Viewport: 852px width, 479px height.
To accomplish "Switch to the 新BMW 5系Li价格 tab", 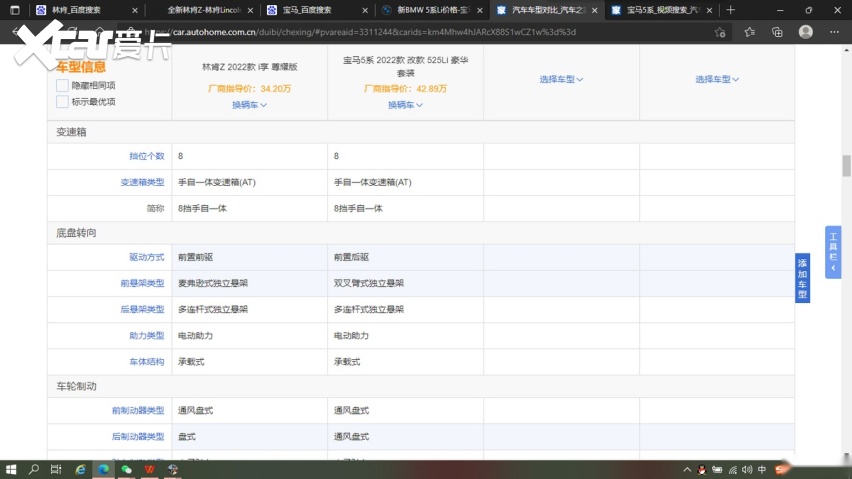I will coord(432,10).
